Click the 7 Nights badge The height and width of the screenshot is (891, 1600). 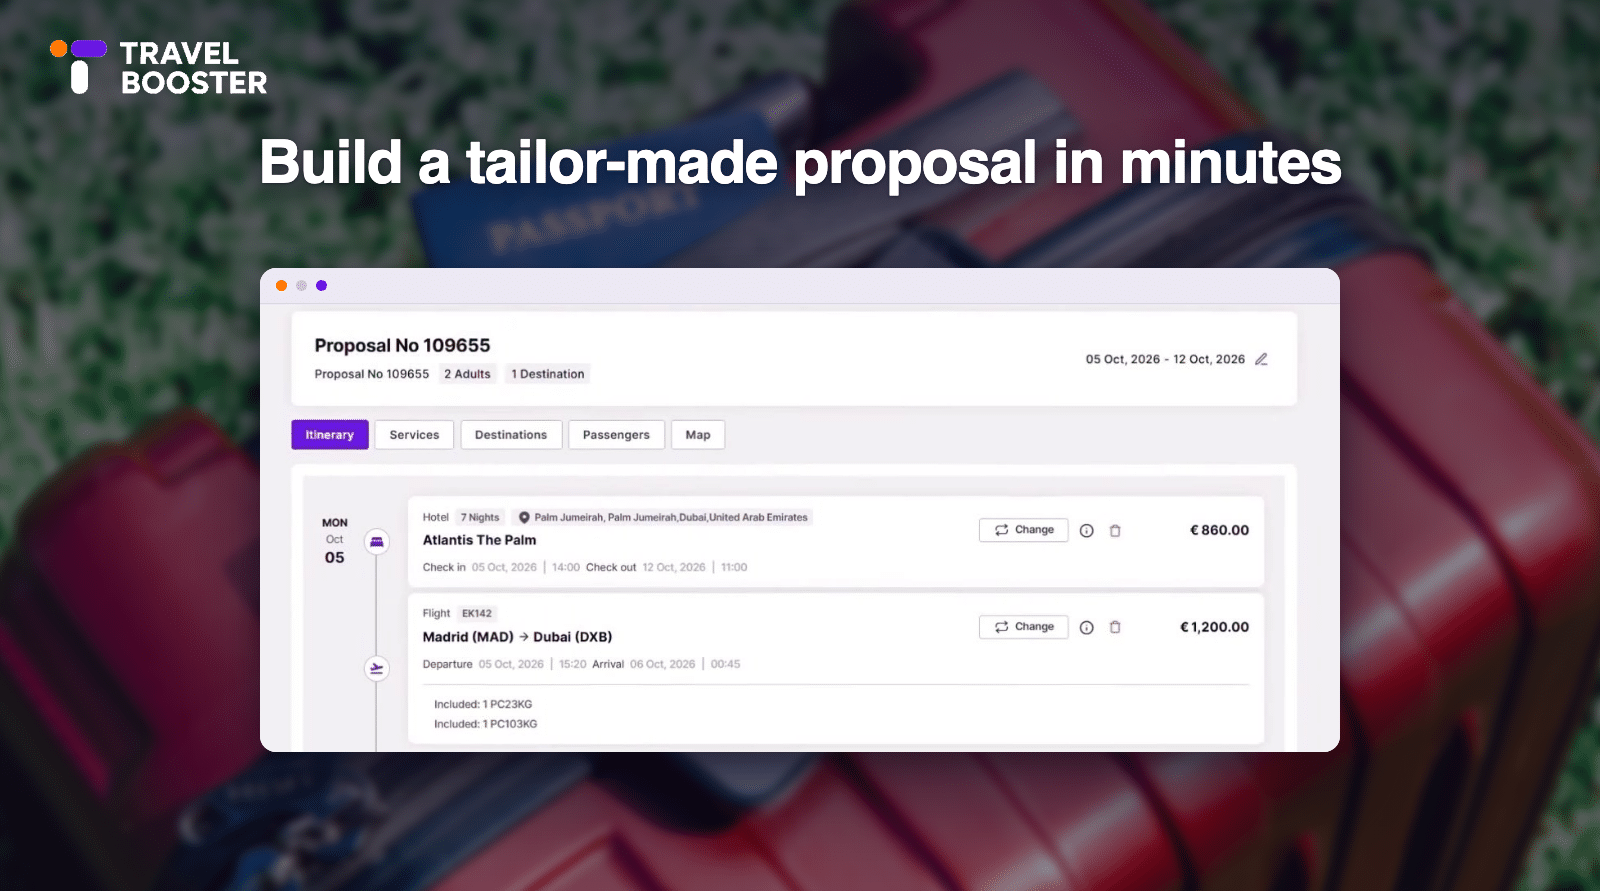[x=480, y=518]
